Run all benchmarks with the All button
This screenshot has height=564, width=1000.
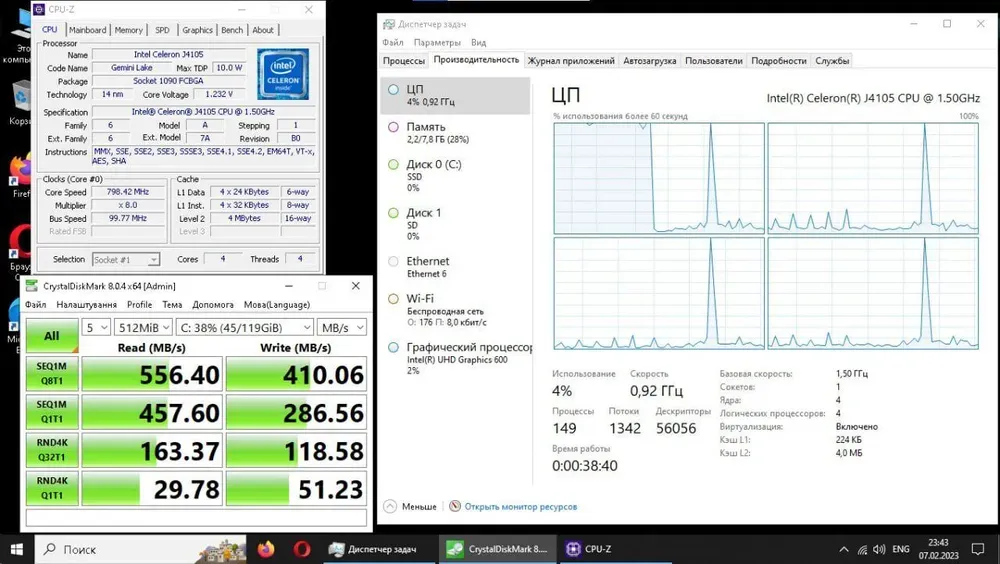51,336
